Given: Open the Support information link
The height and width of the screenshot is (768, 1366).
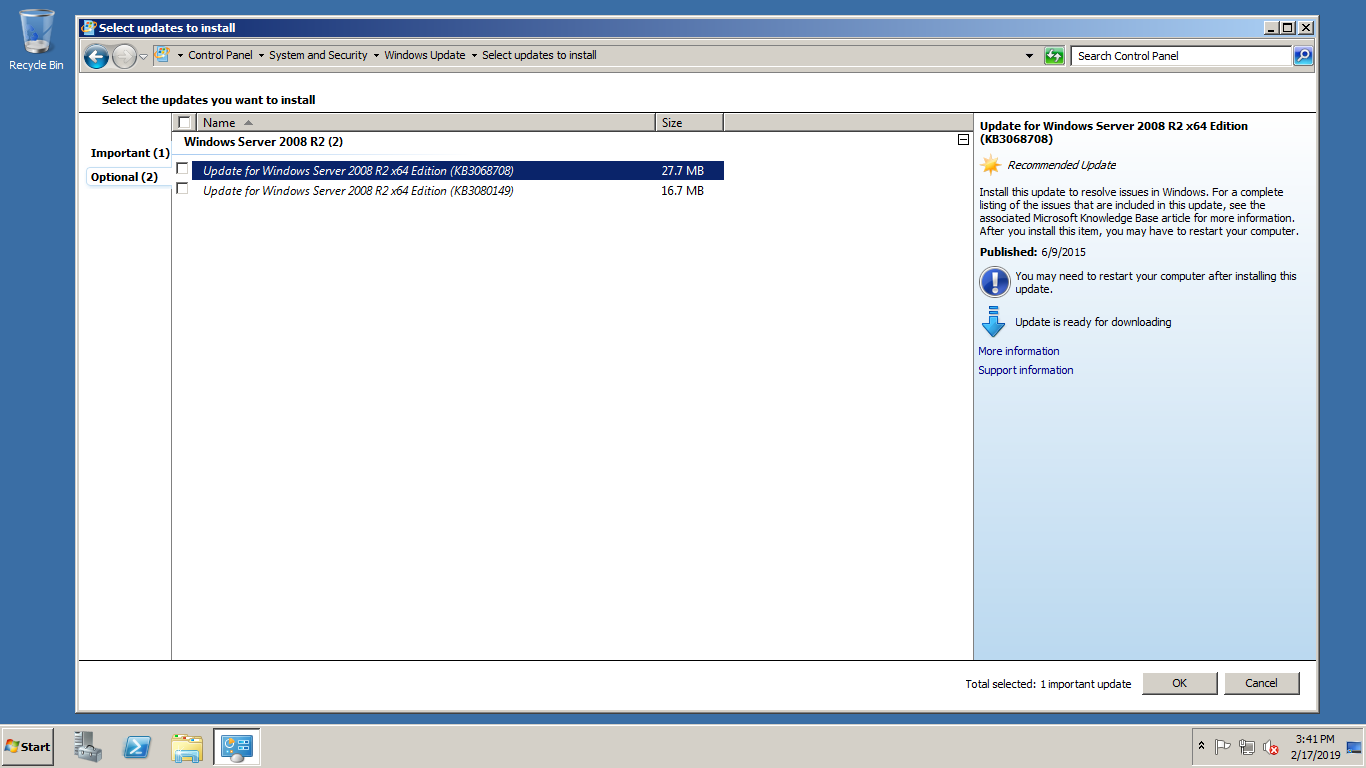Looking at the screenshot, I should pyautogui.click(x=1025, y=370).
